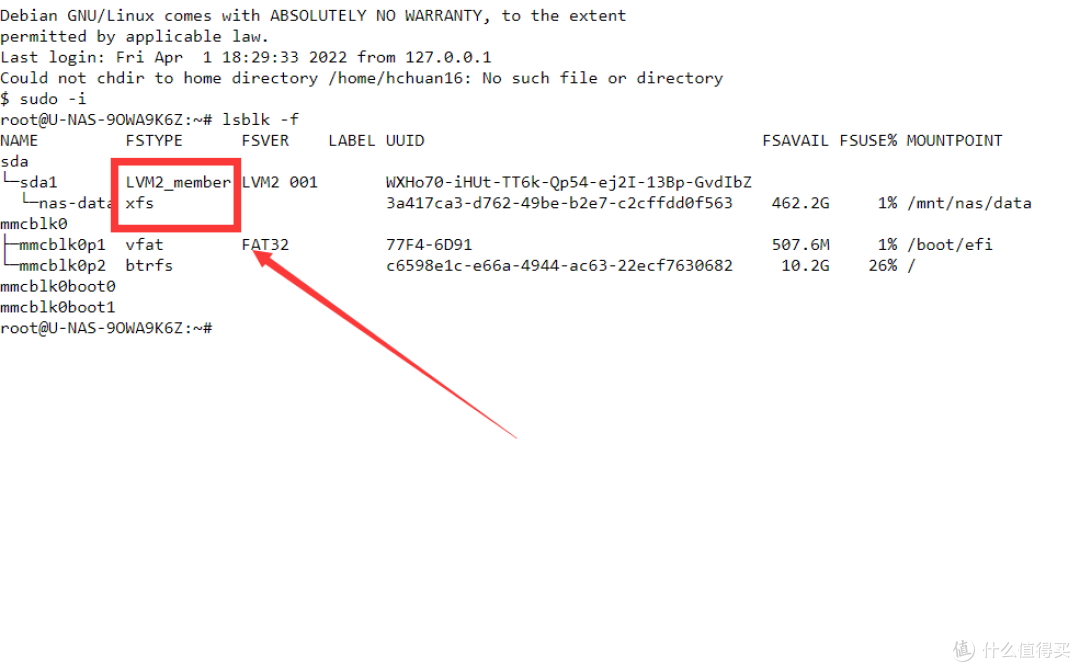
Task: Click the xfs filesystem type text
Action: coord(140,203)
